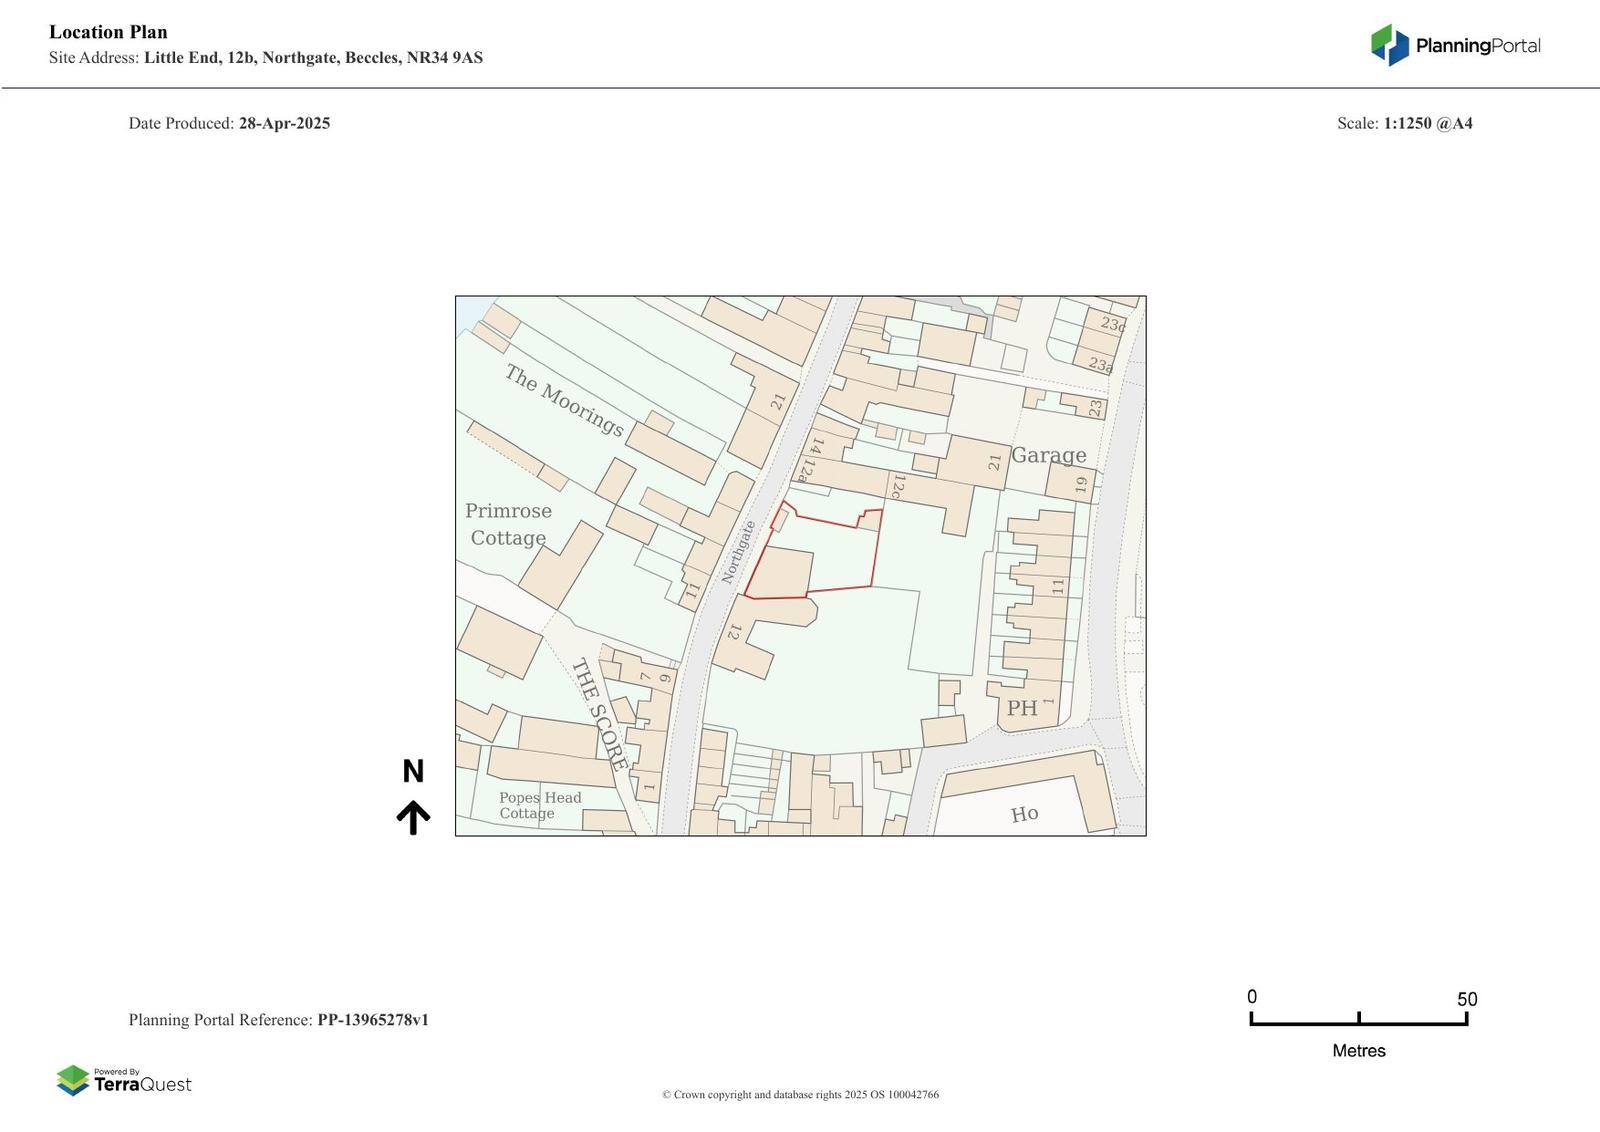Click the PlanningPortal logo icon
The height and width of the screenshot is (1132, 1600).
(1389, 45)
